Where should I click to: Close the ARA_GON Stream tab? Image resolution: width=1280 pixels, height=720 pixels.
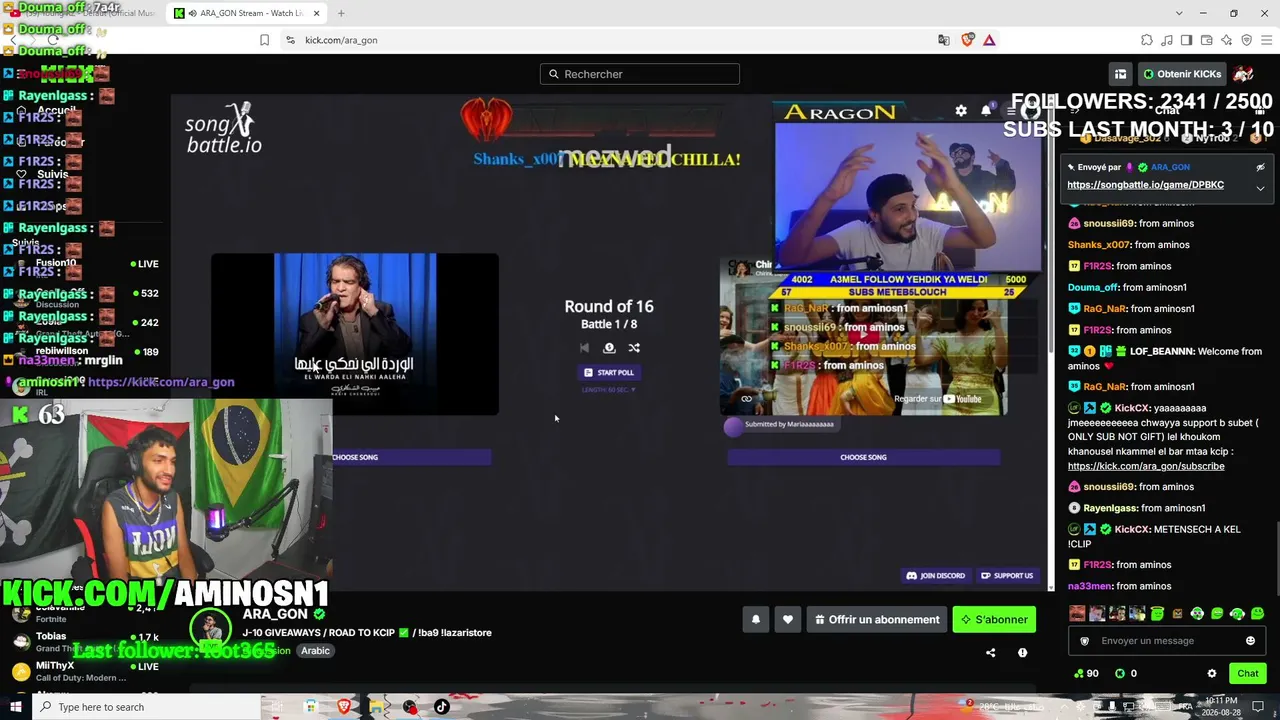[316, 13]
